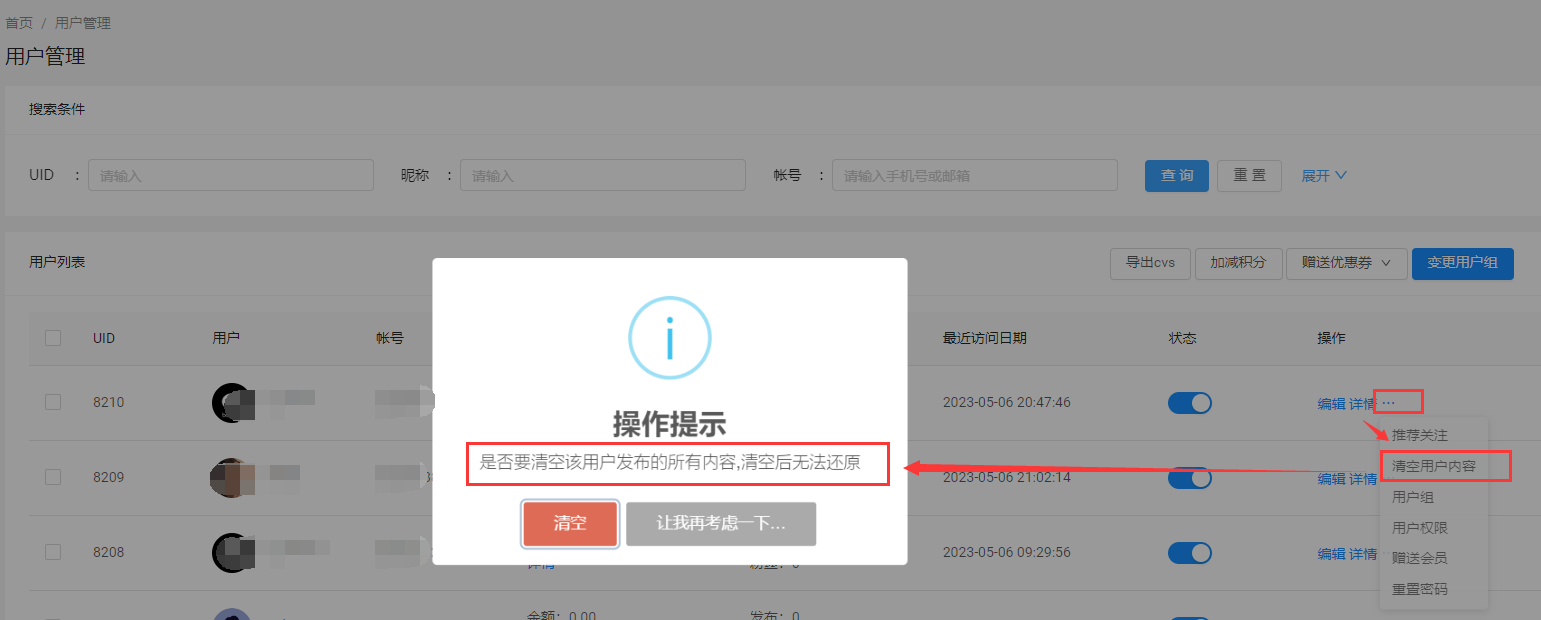Click the avatar of user 8208

click(x=232, y=552)
